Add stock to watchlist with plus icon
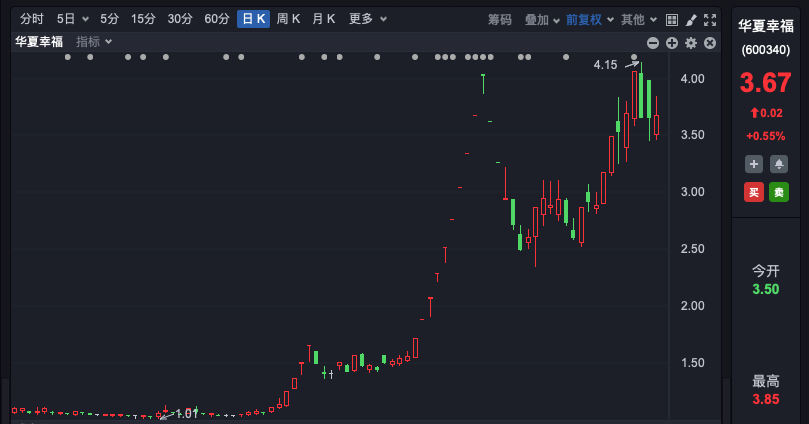 tap(753, 164)
